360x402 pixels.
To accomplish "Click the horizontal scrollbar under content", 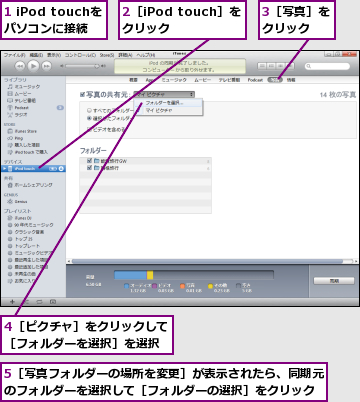I will (207, 261).
